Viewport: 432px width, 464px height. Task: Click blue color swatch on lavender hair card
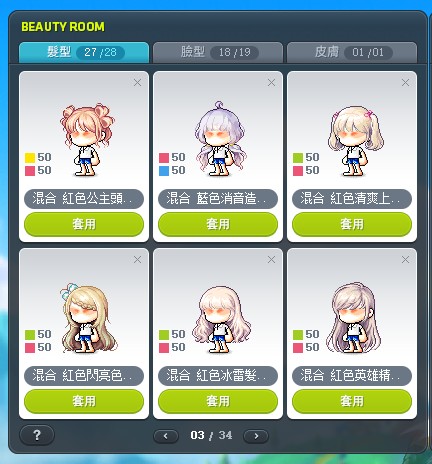pos(164,171)
